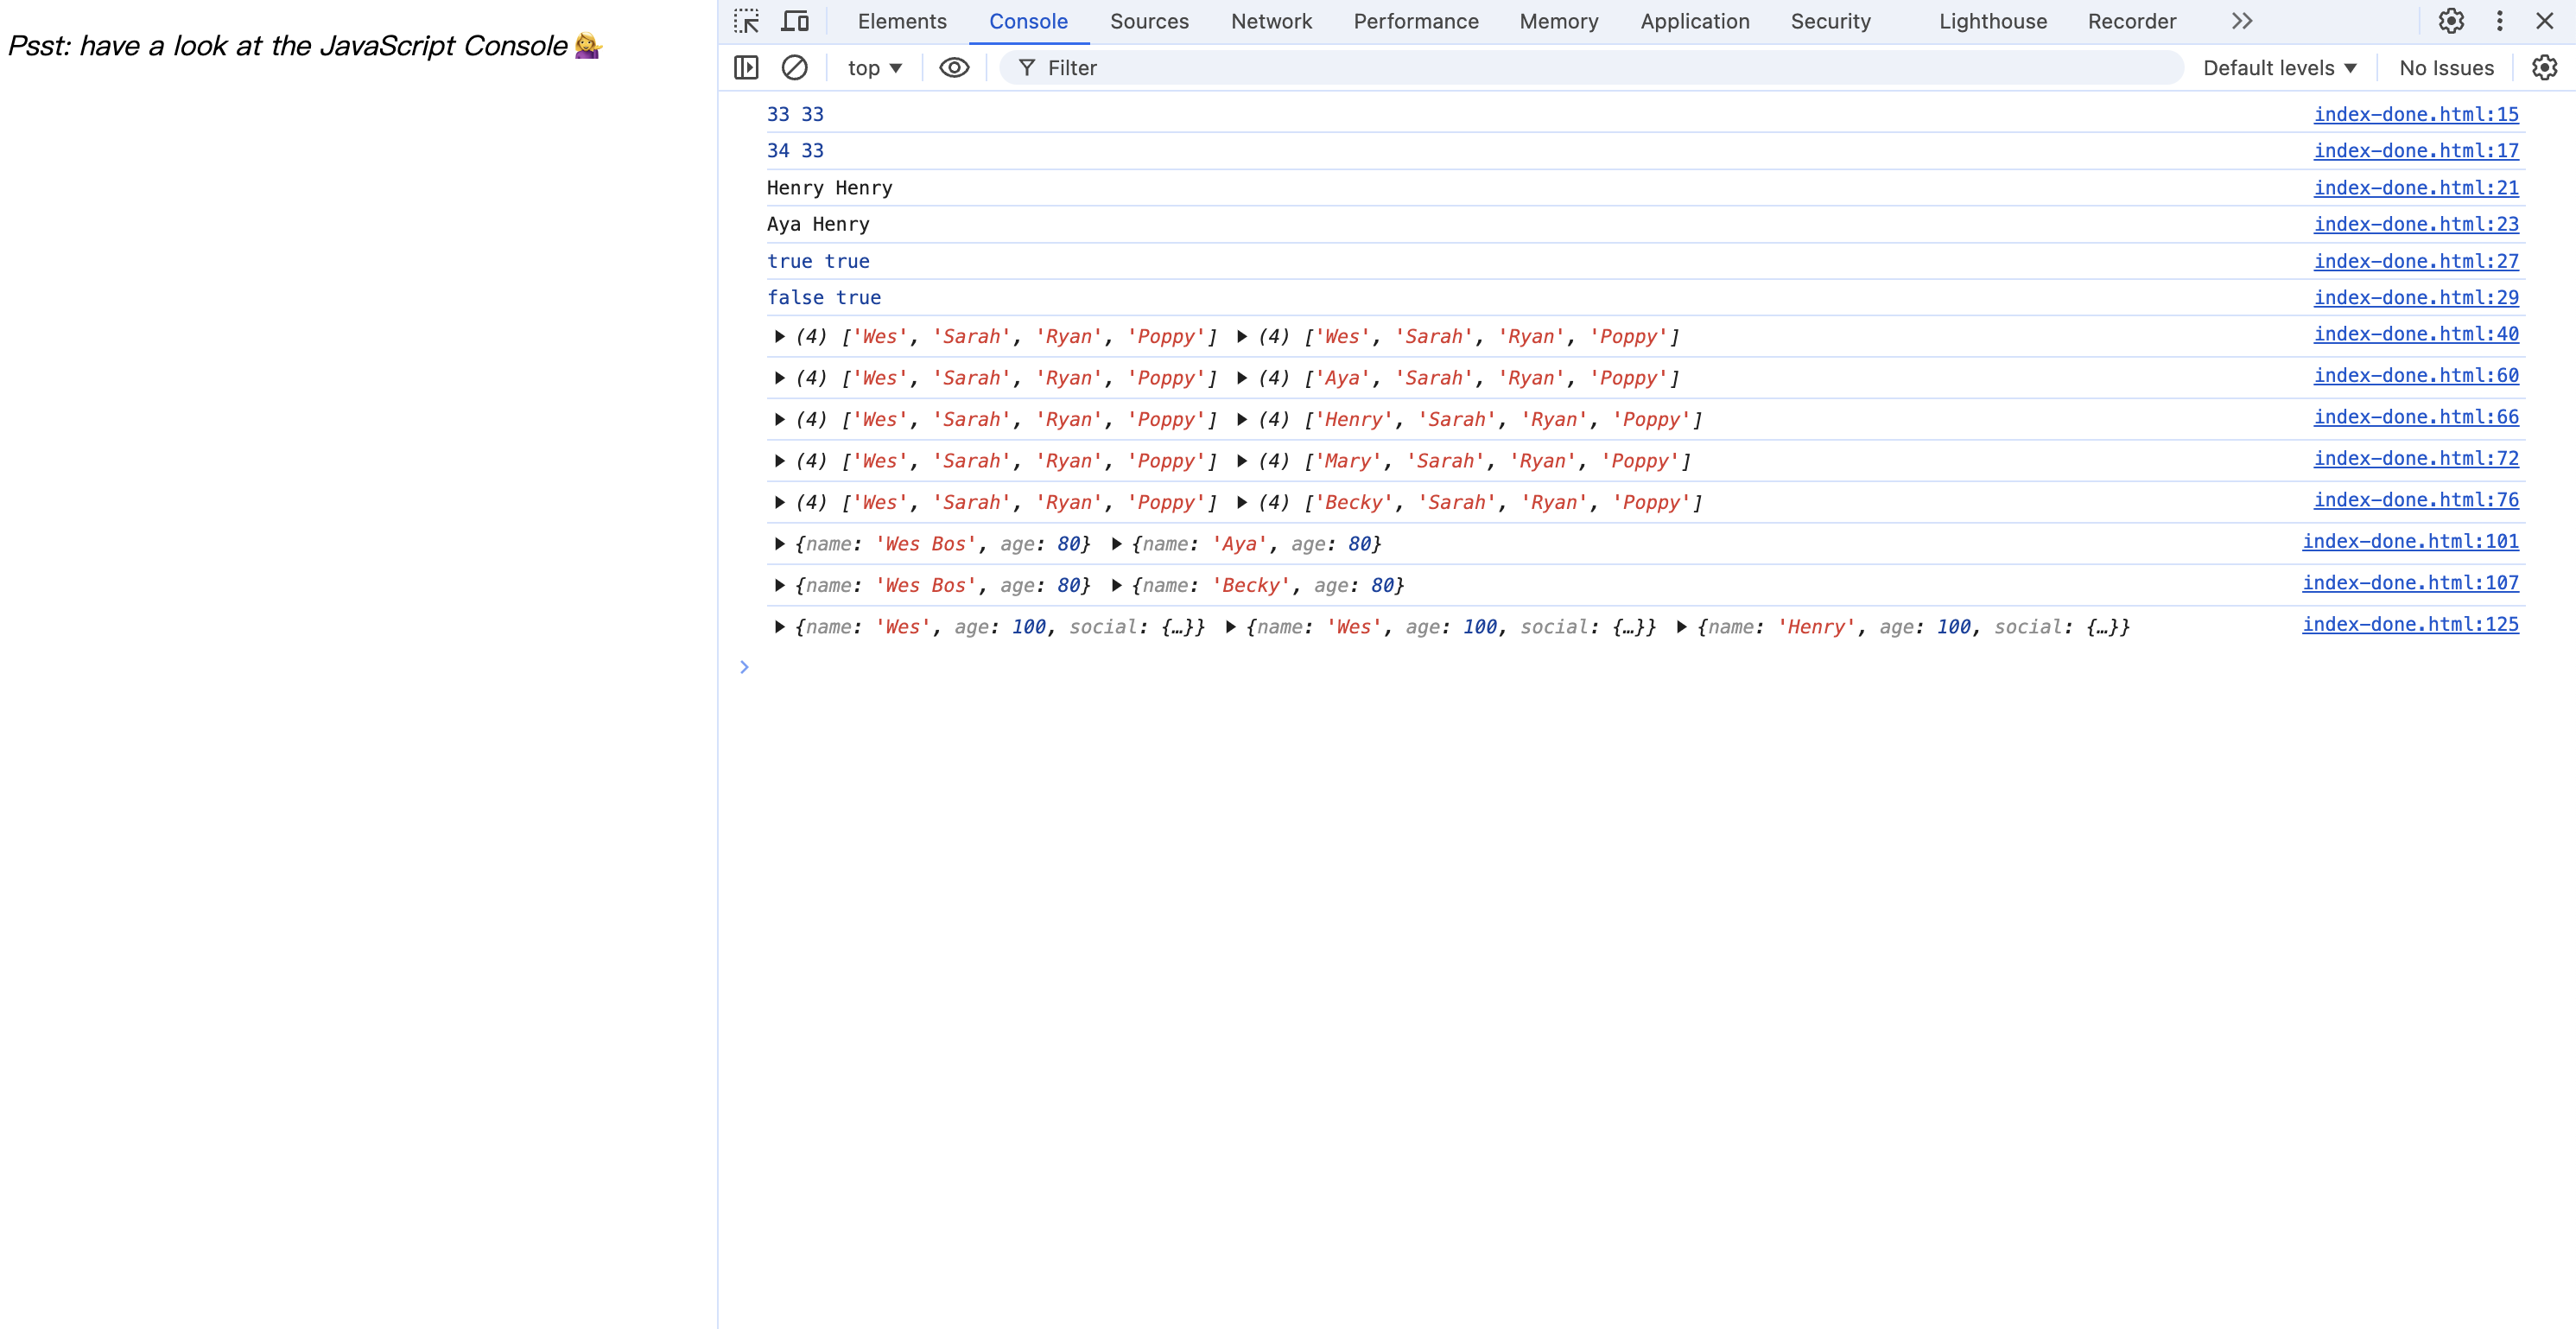Click the No Issues button
The height and width of the screenshot is (1329, 2576).
(x=2446, y=68)
